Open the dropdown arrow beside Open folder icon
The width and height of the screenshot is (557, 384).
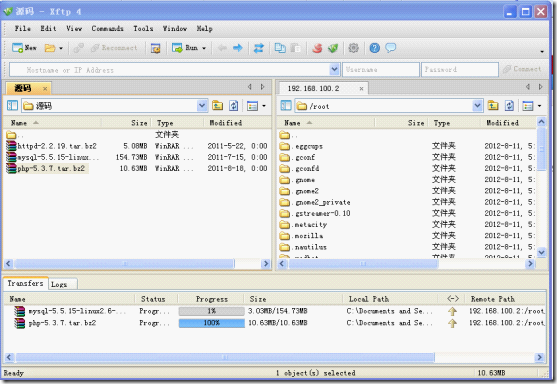(x=61, y=48)
